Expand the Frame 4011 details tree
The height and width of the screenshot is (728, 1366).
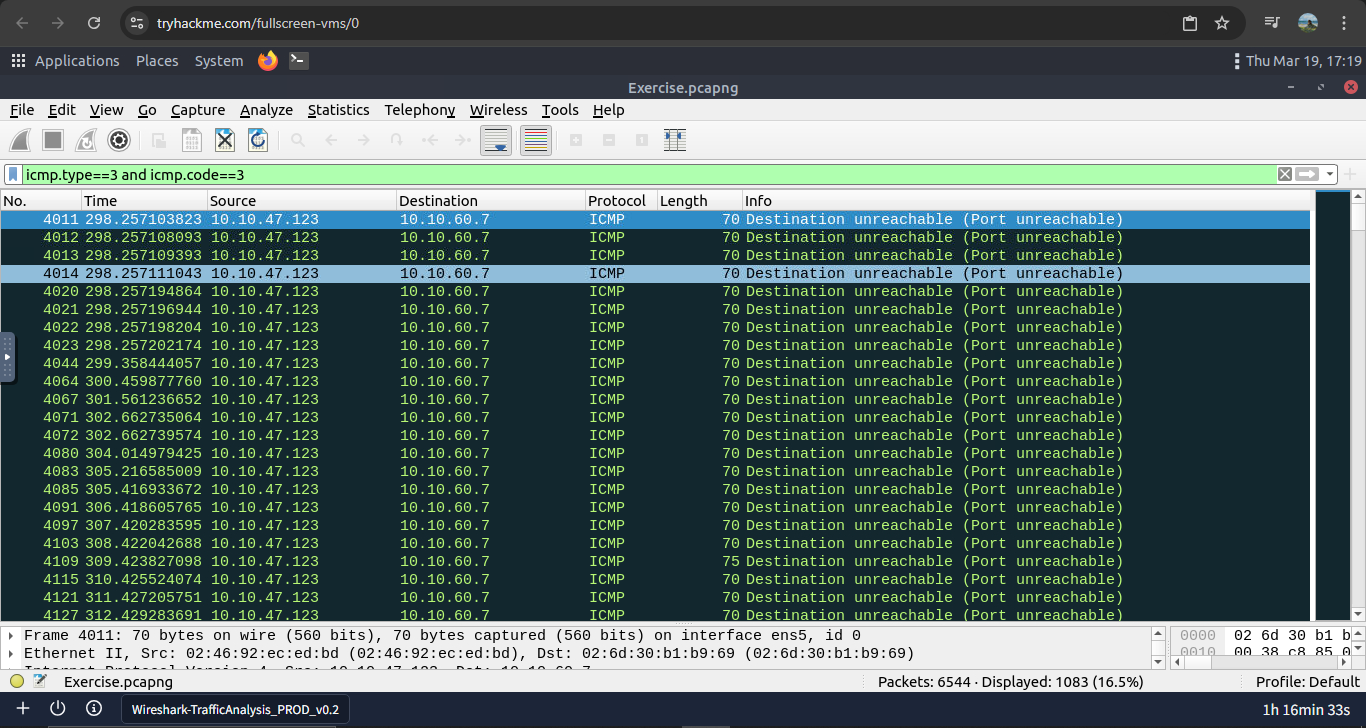[x=11, y=636]
